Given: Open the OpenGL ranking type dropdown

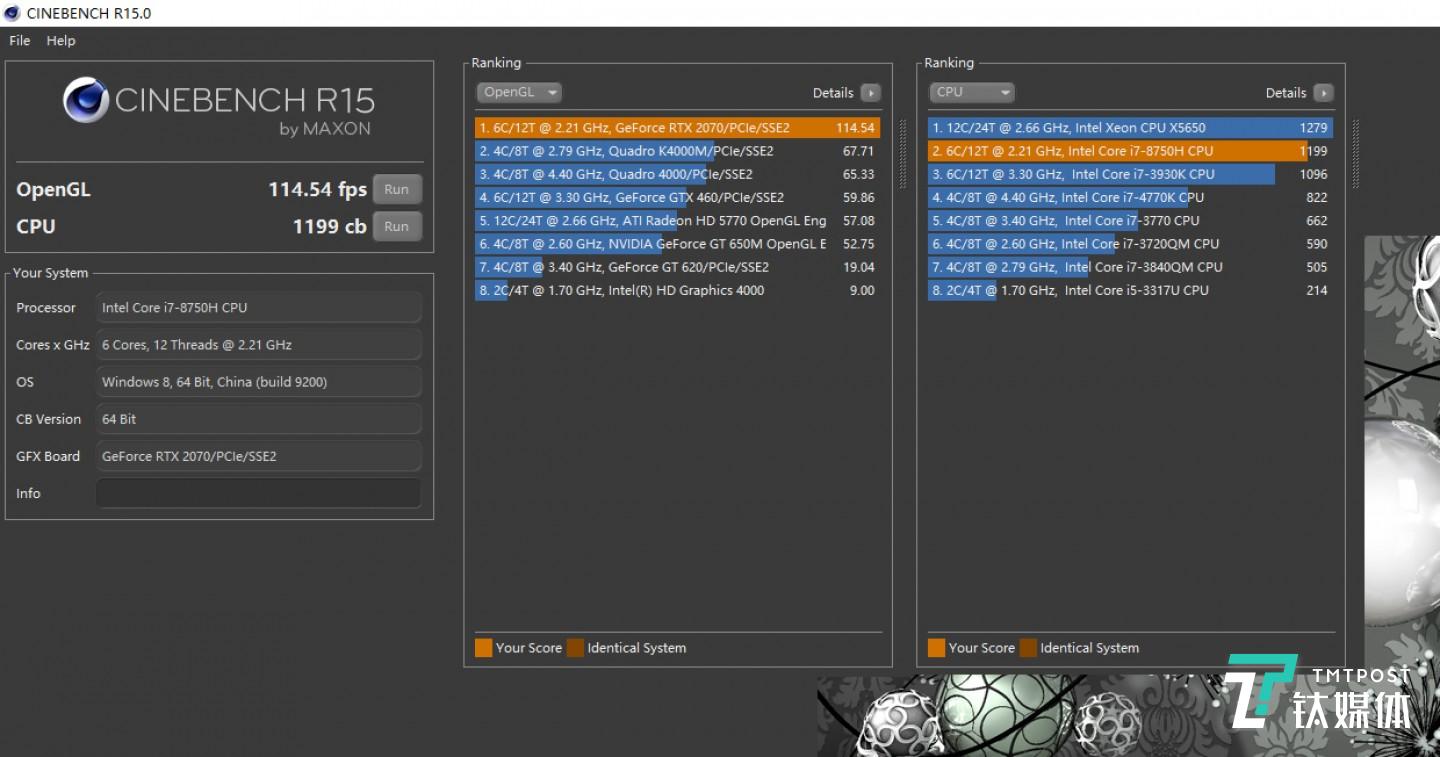Looking at the screenshot, I should [518, 92].
